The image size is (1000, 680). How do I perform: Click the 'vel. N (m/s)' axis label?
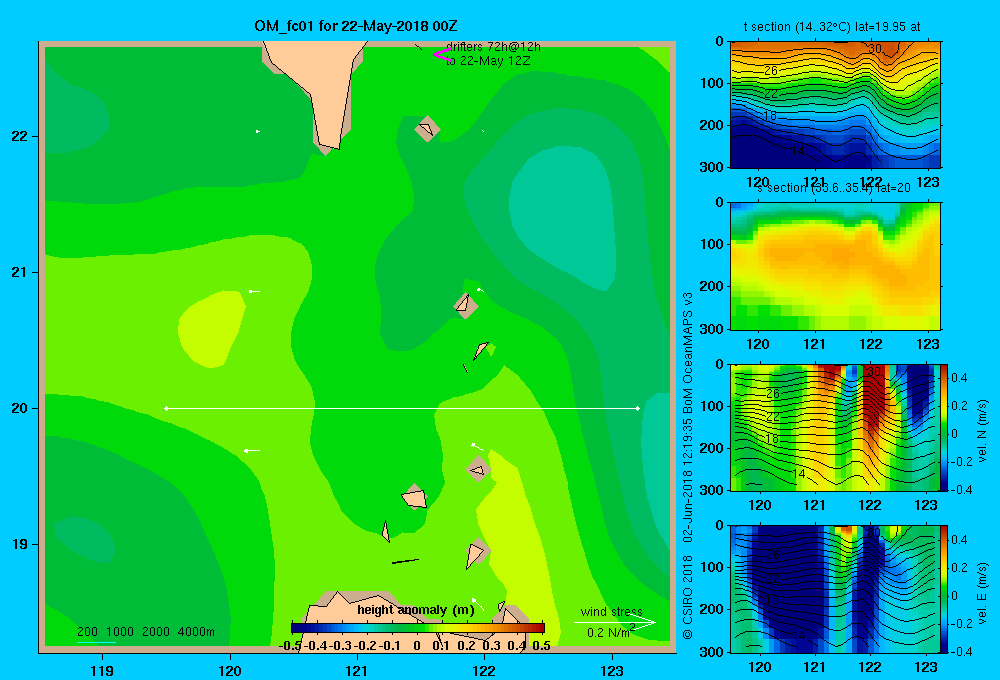[983, 431]
